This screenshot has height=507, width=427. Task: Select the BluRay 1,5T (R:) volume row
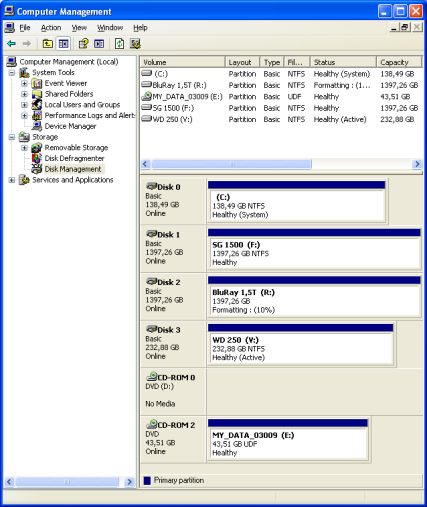pos(280,85)
